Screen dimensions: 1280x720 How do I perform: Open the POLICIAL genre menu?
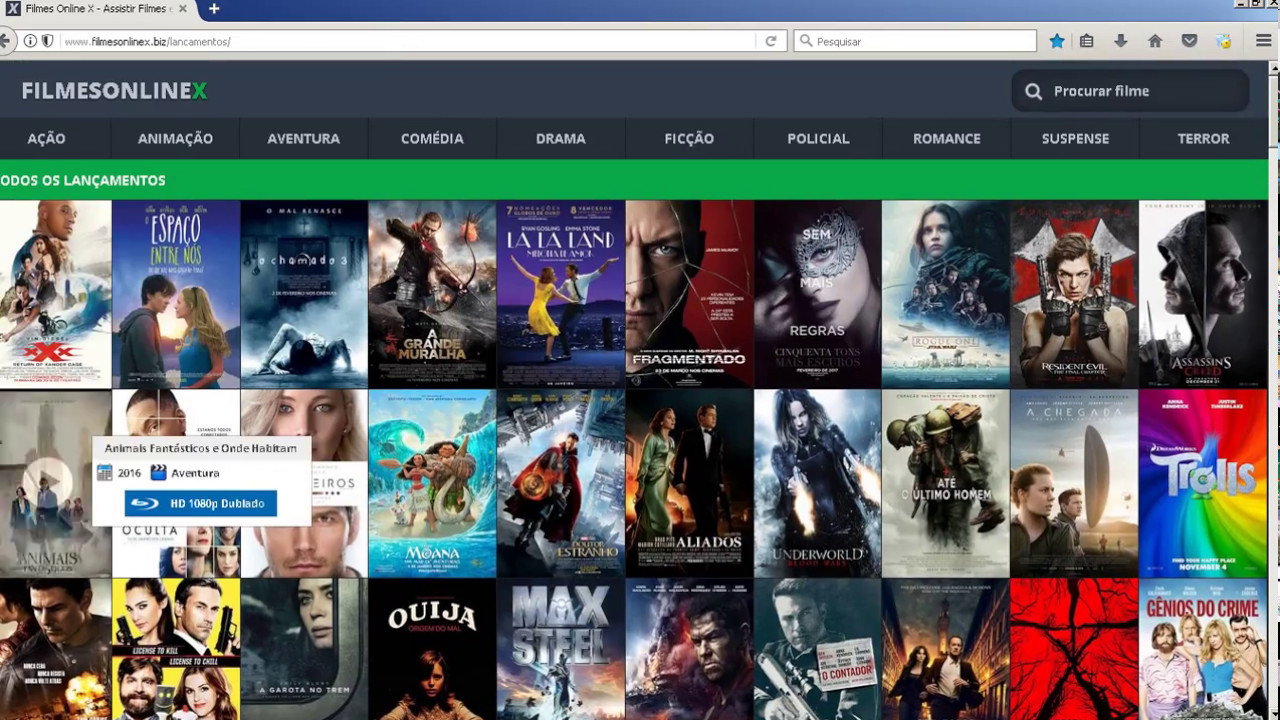click(818, 139)
